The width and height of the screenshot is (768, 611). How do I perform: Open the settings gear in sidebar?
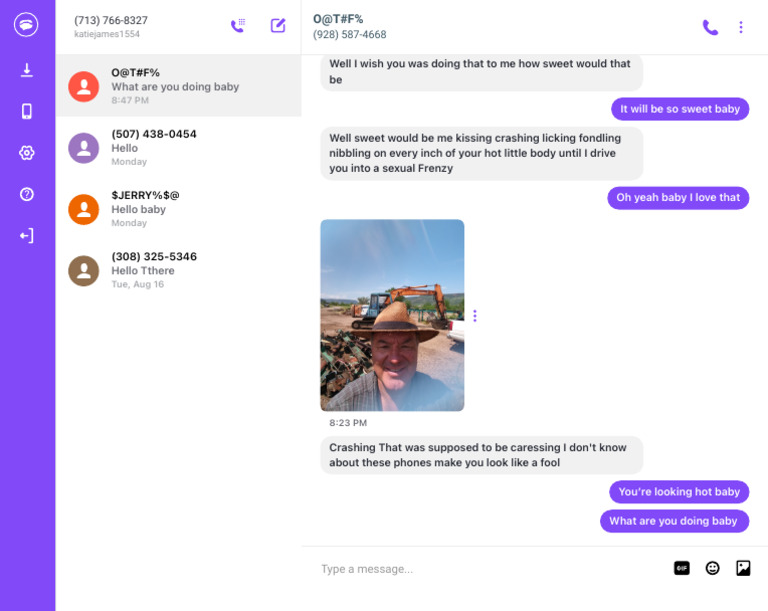tap(27, 153)
